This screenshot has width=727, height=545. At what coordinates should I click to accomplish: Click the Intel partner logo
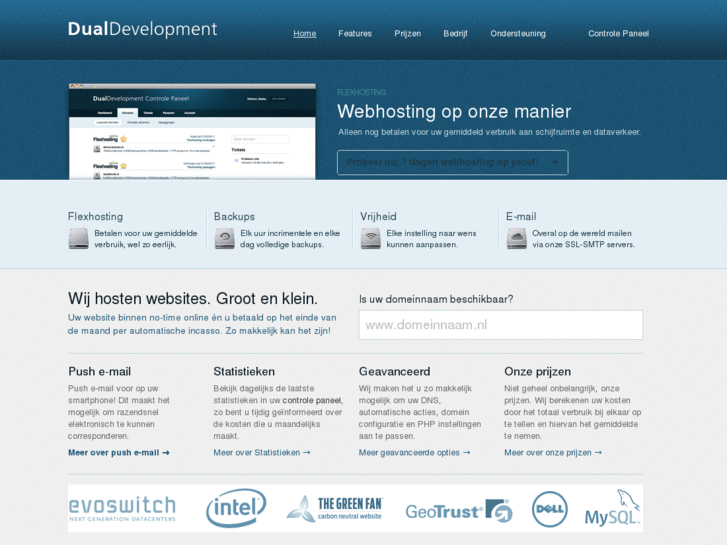tap(236, 508)
